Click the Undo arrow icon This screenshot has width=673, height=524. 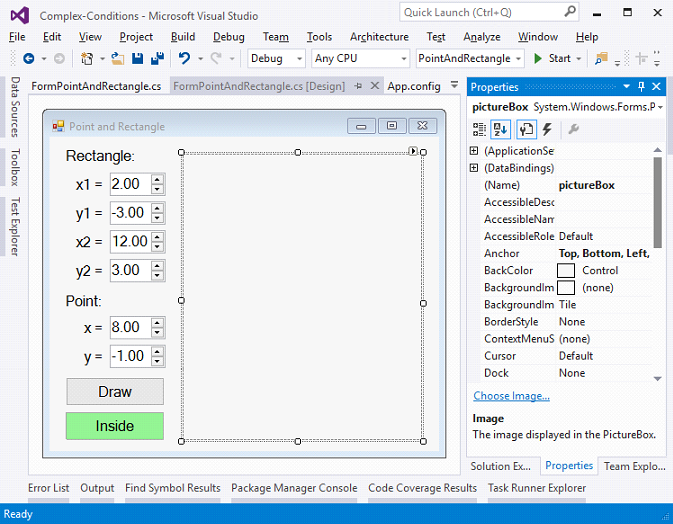coord(185,58)
